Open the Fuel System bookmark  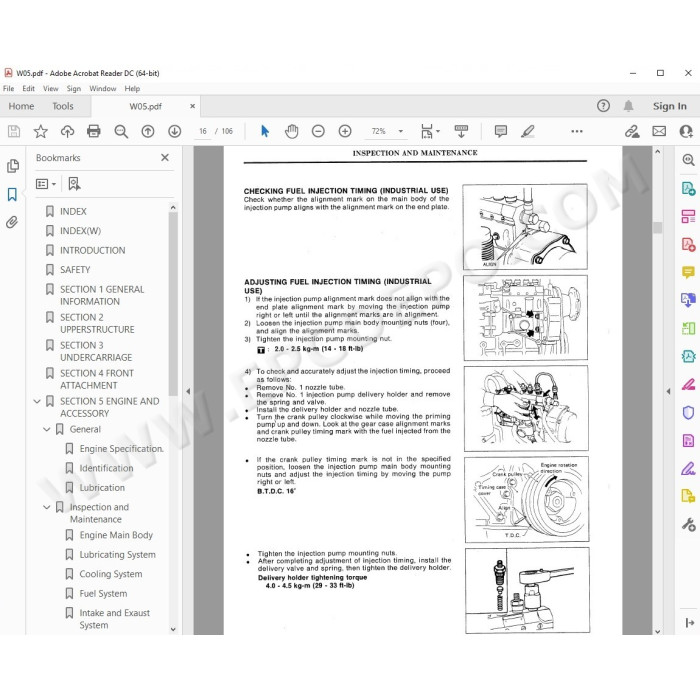[103, 593]
